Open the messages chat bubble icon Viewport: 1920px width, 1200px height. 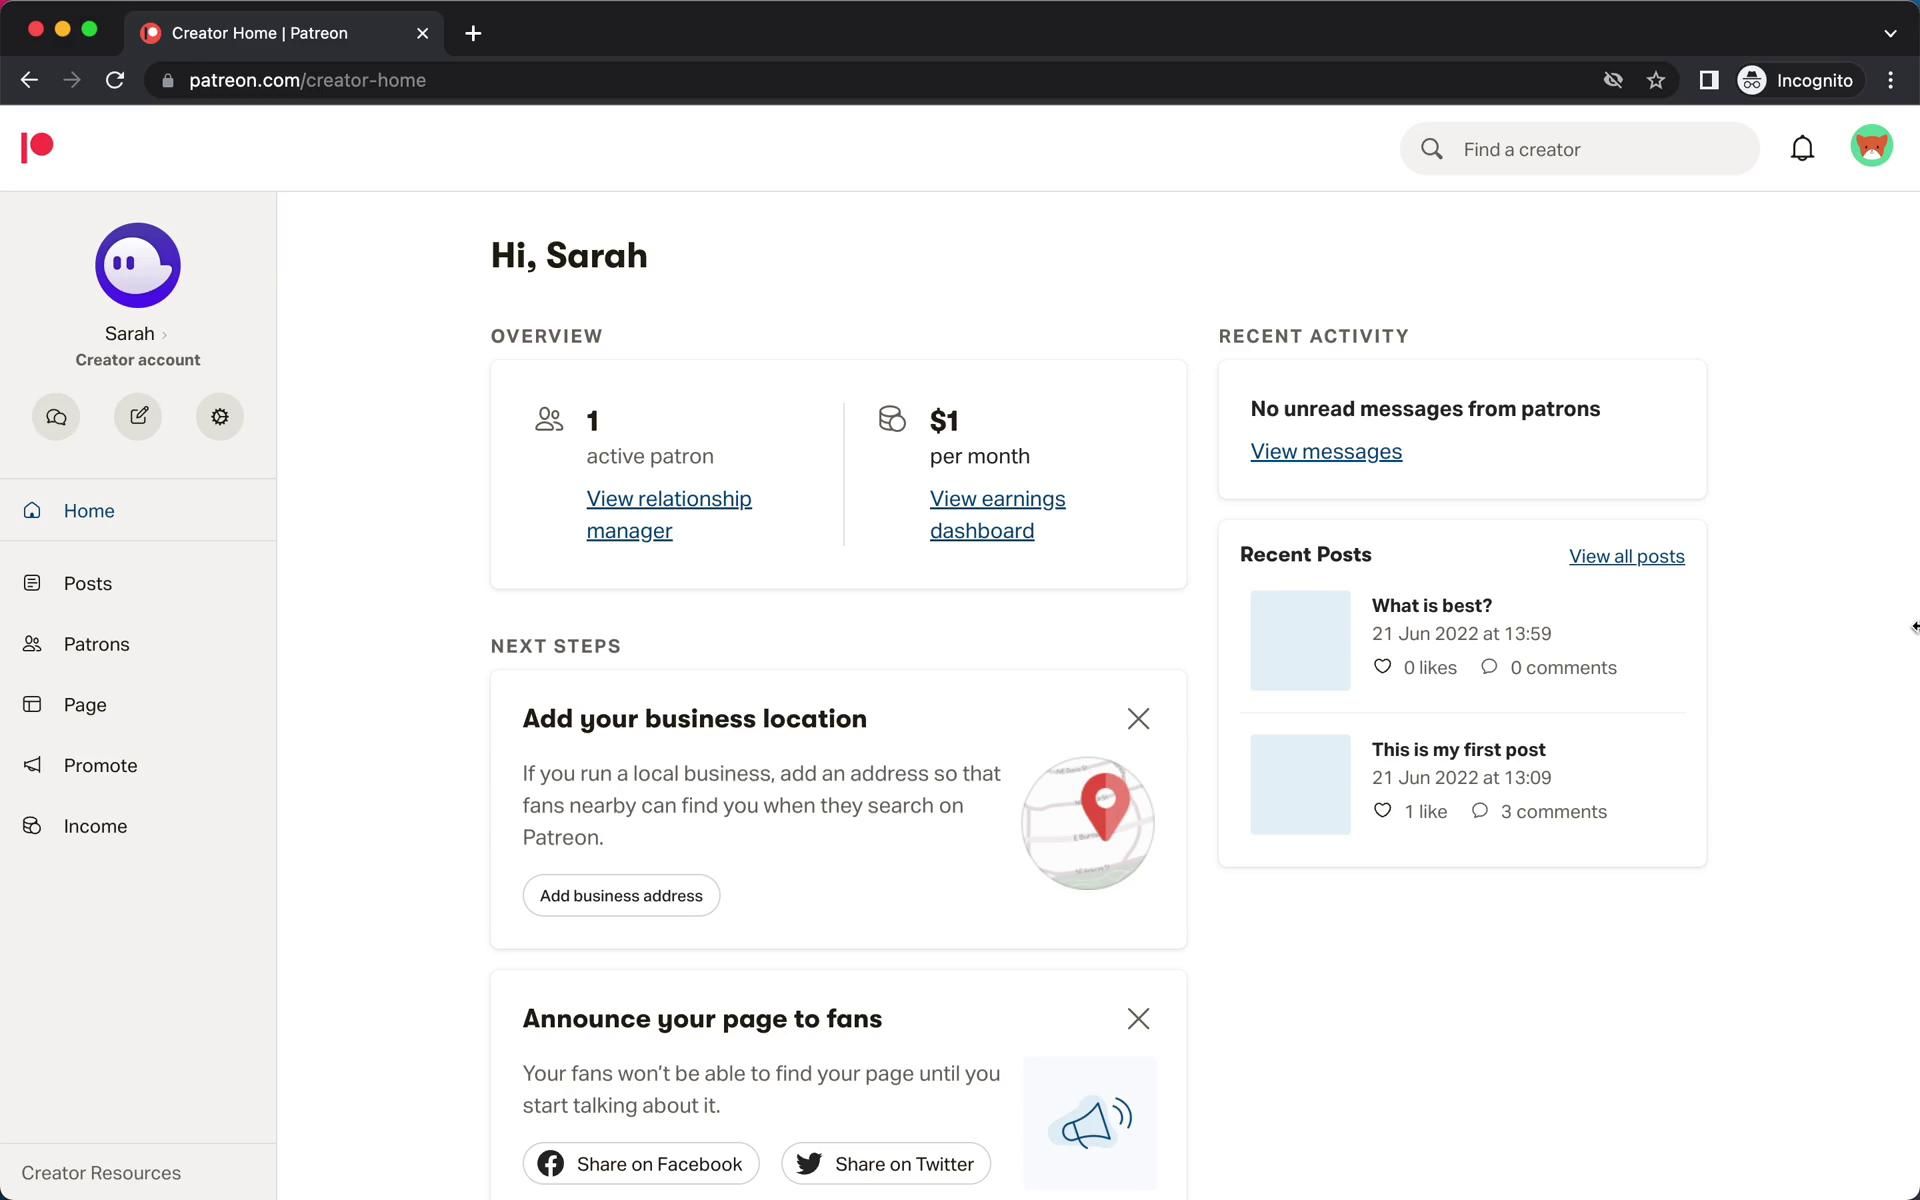56,417
